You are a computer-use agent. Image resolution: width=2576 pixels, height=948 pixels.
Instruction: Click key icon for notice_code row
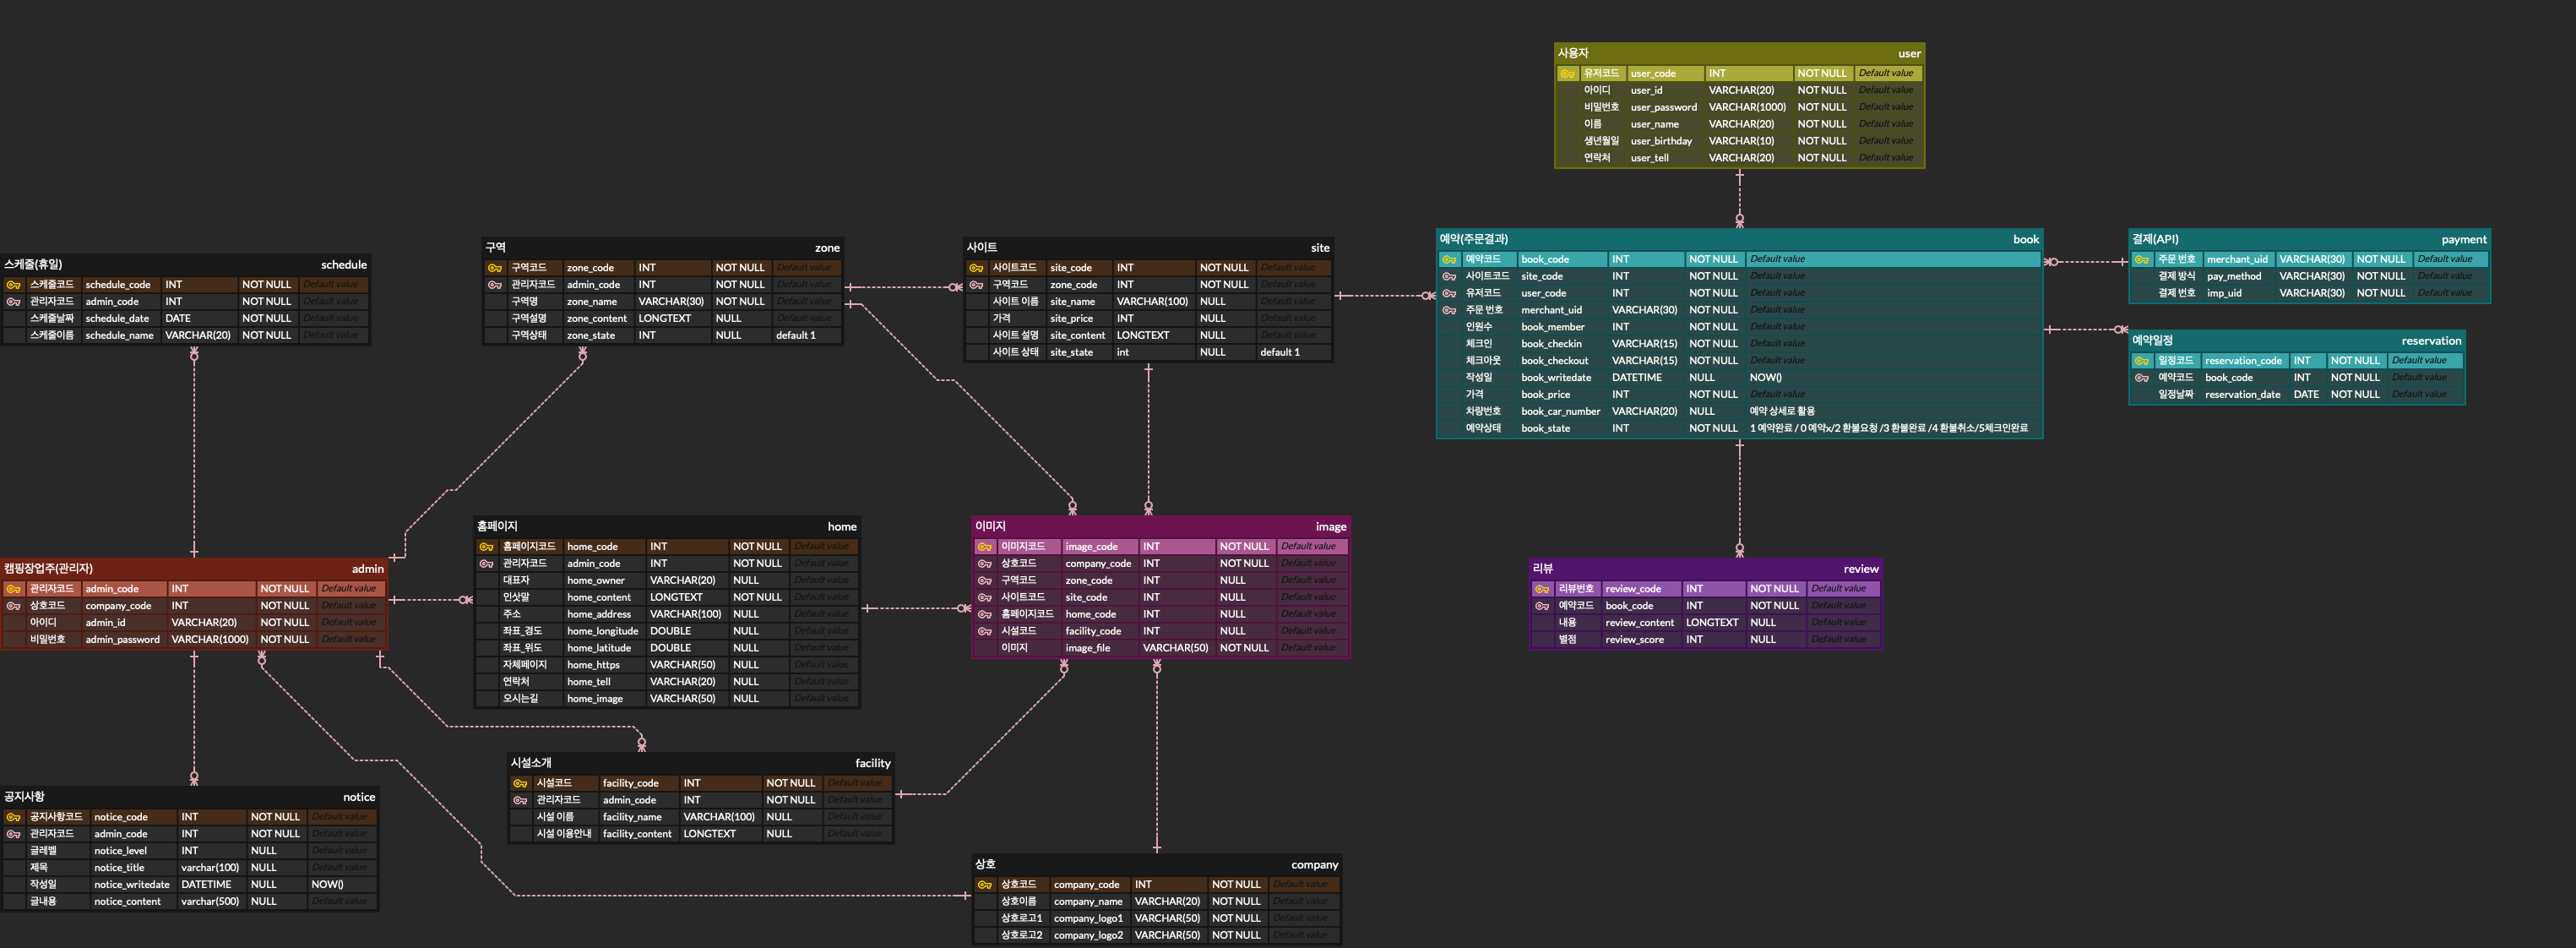(x=13, y=817)
